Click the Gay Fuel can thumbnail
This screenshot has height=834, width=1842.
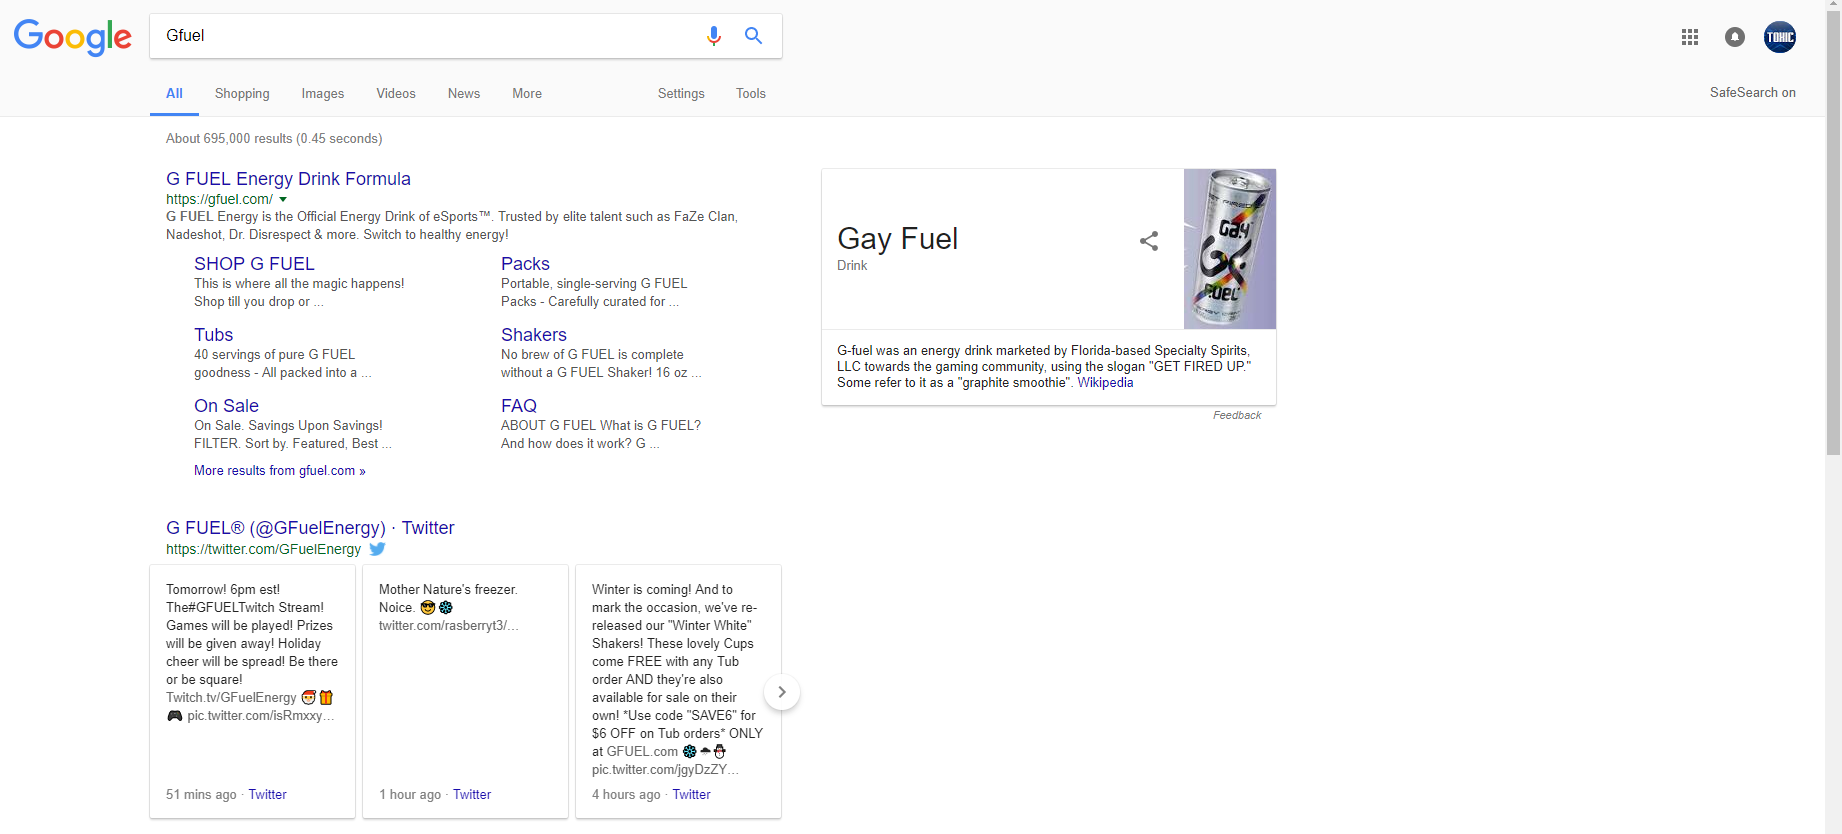[1229, 249]
